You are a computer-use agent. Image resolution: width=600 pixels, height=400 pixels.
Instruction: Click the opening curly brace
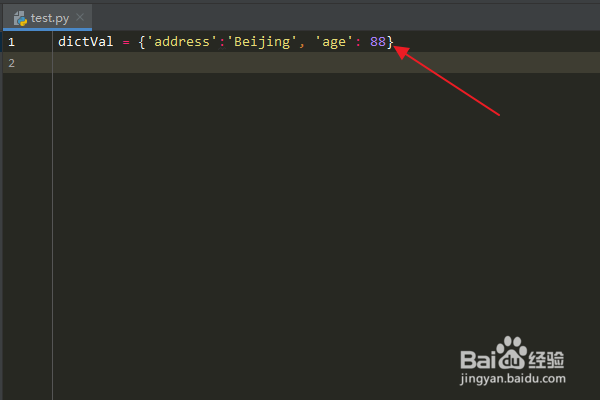pos(142,42)
